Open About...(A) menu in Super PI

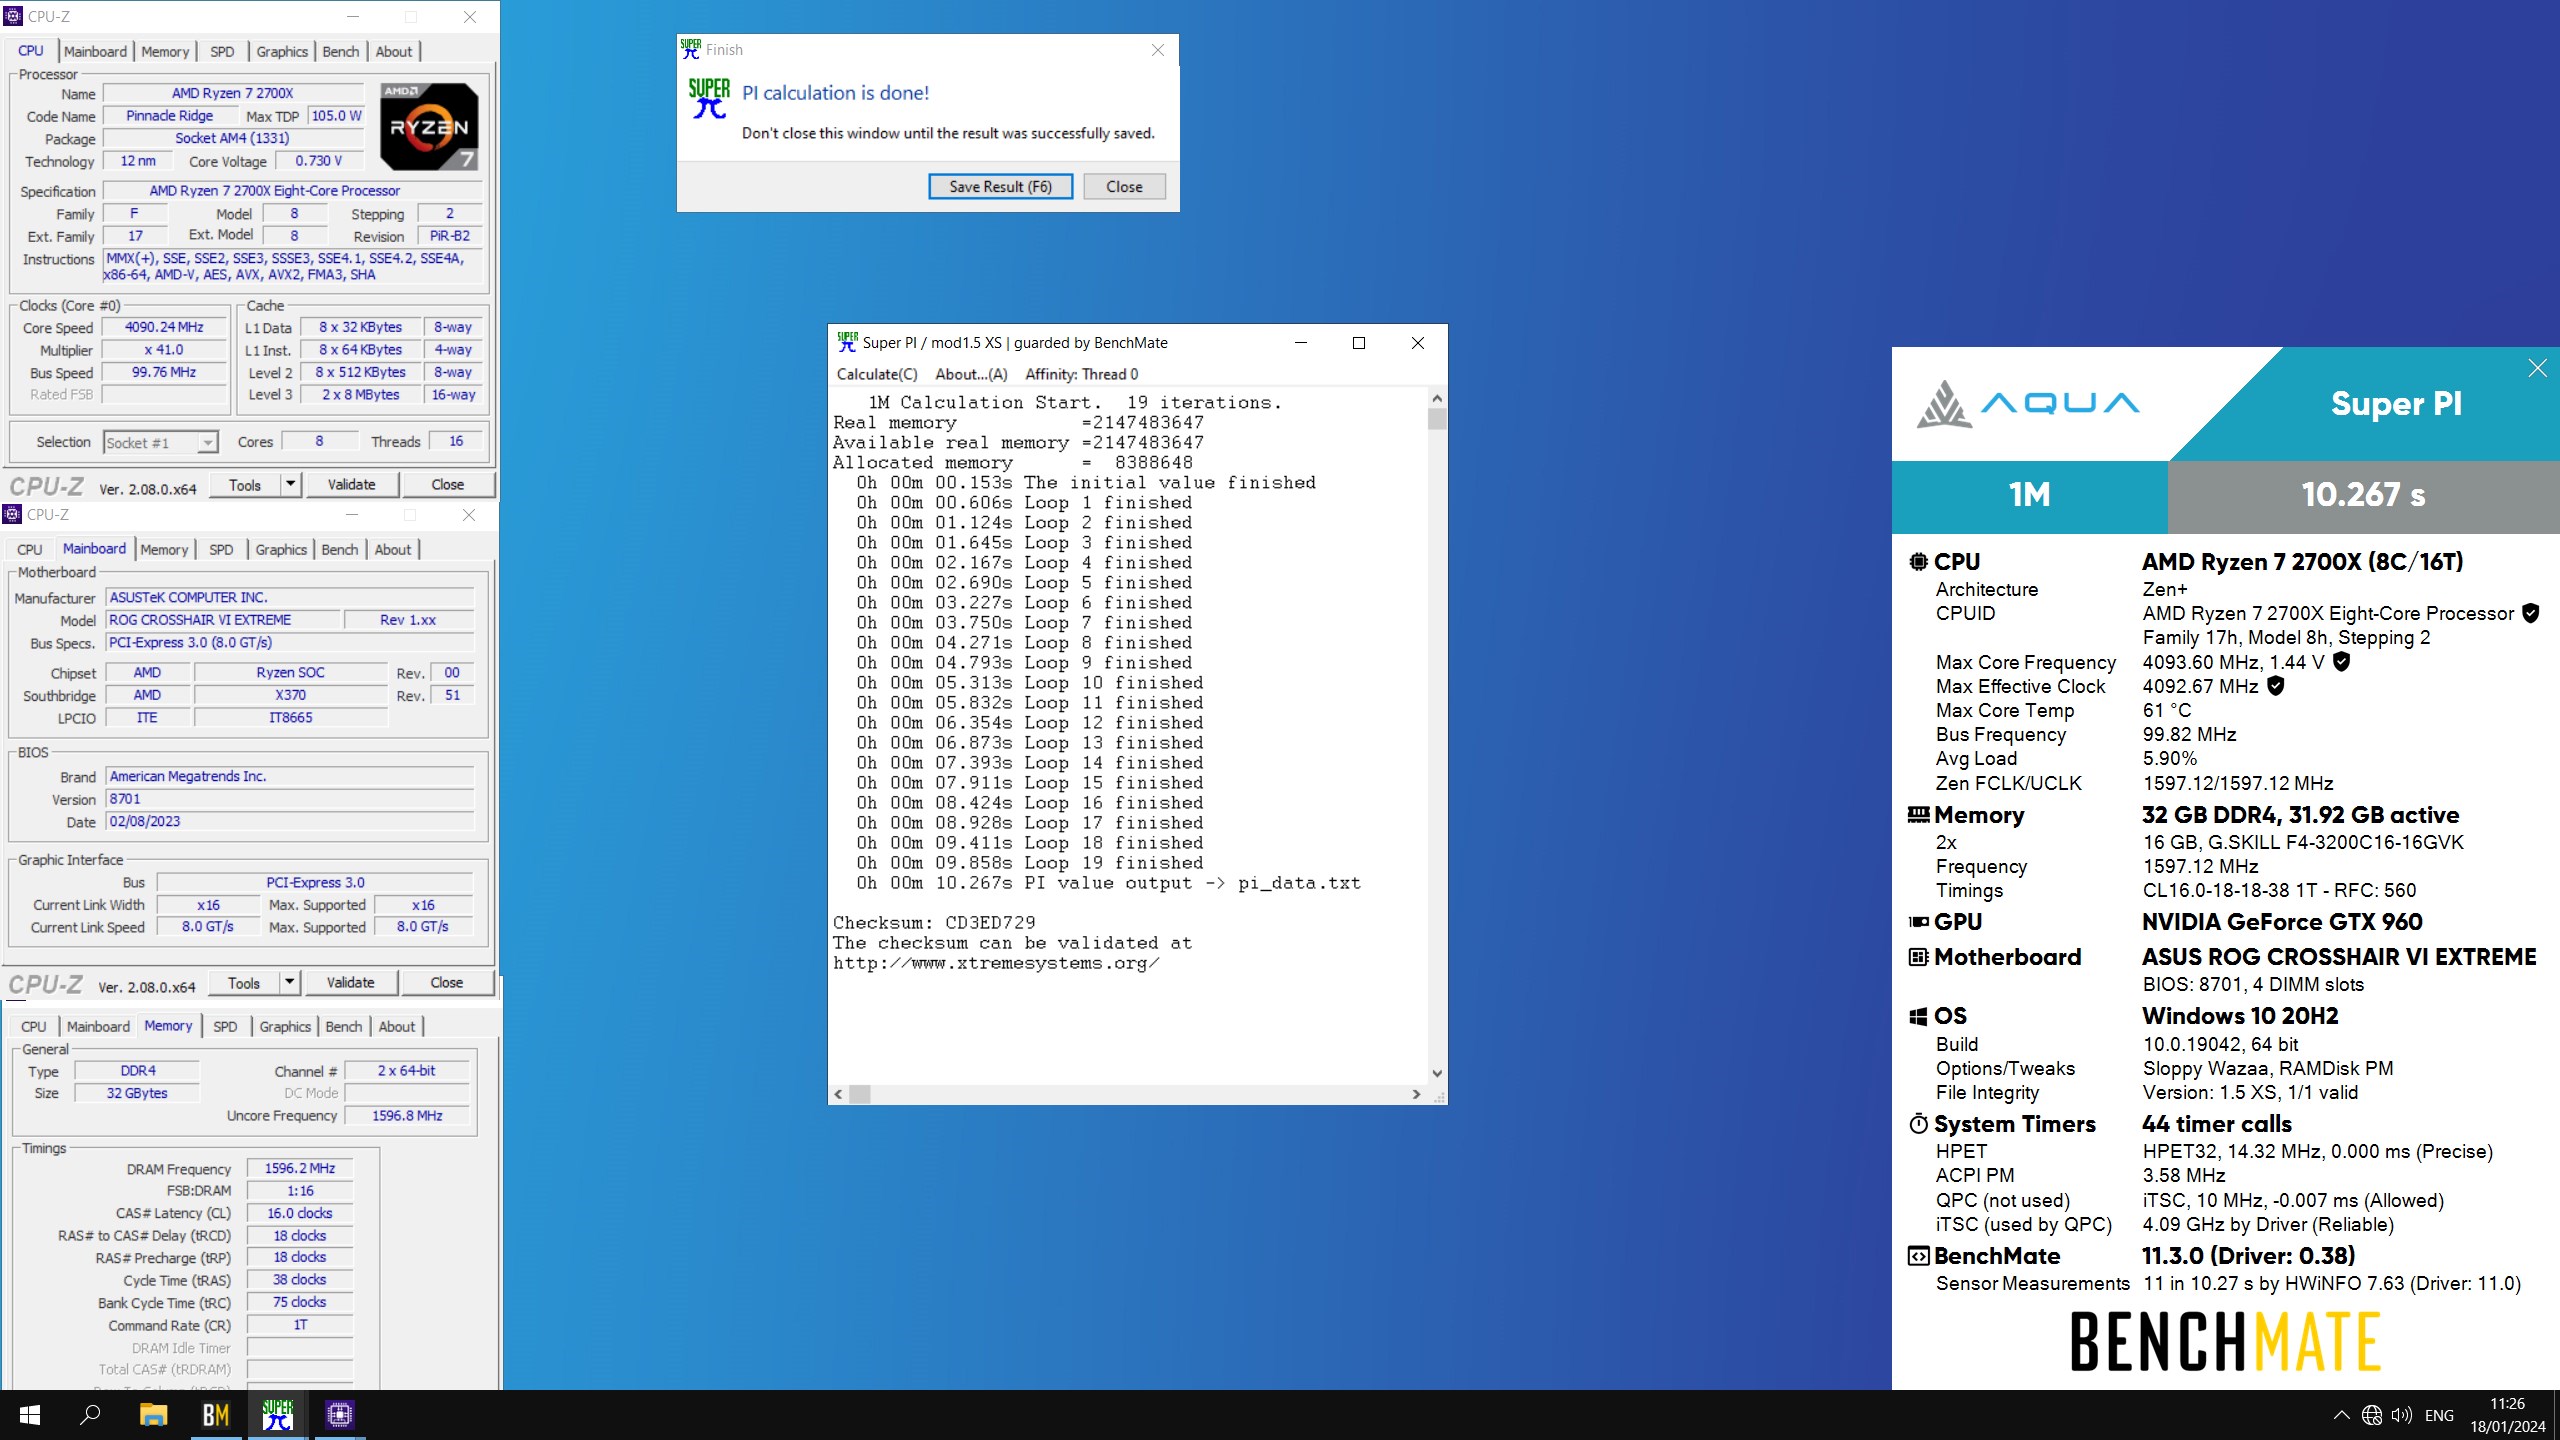point(971,374)
